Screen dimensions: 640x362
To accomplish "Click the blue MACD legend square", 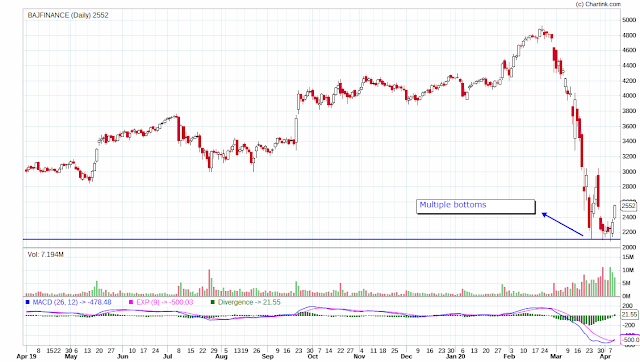I will pyautogui.click(x=28, y=302).
